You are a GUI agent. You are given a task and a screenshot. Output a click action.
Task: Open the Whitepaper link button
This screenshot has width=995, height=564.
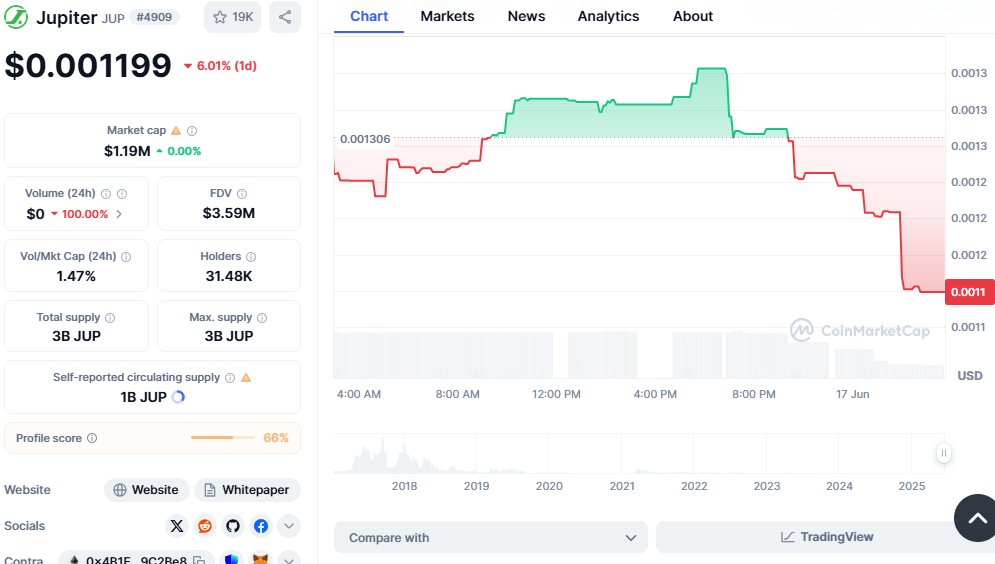pos(247,490)
